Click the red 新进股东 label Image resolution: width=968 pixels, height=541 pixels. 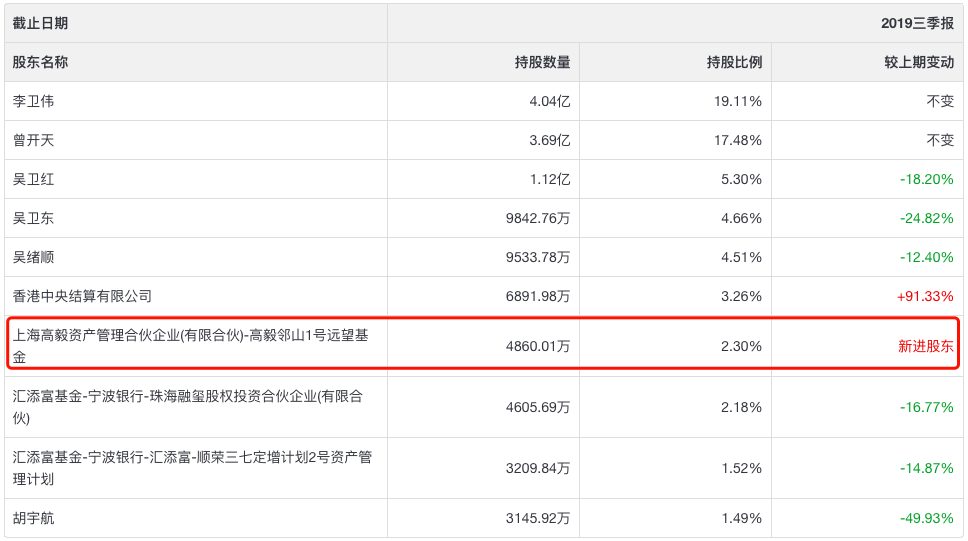[925, 346]
